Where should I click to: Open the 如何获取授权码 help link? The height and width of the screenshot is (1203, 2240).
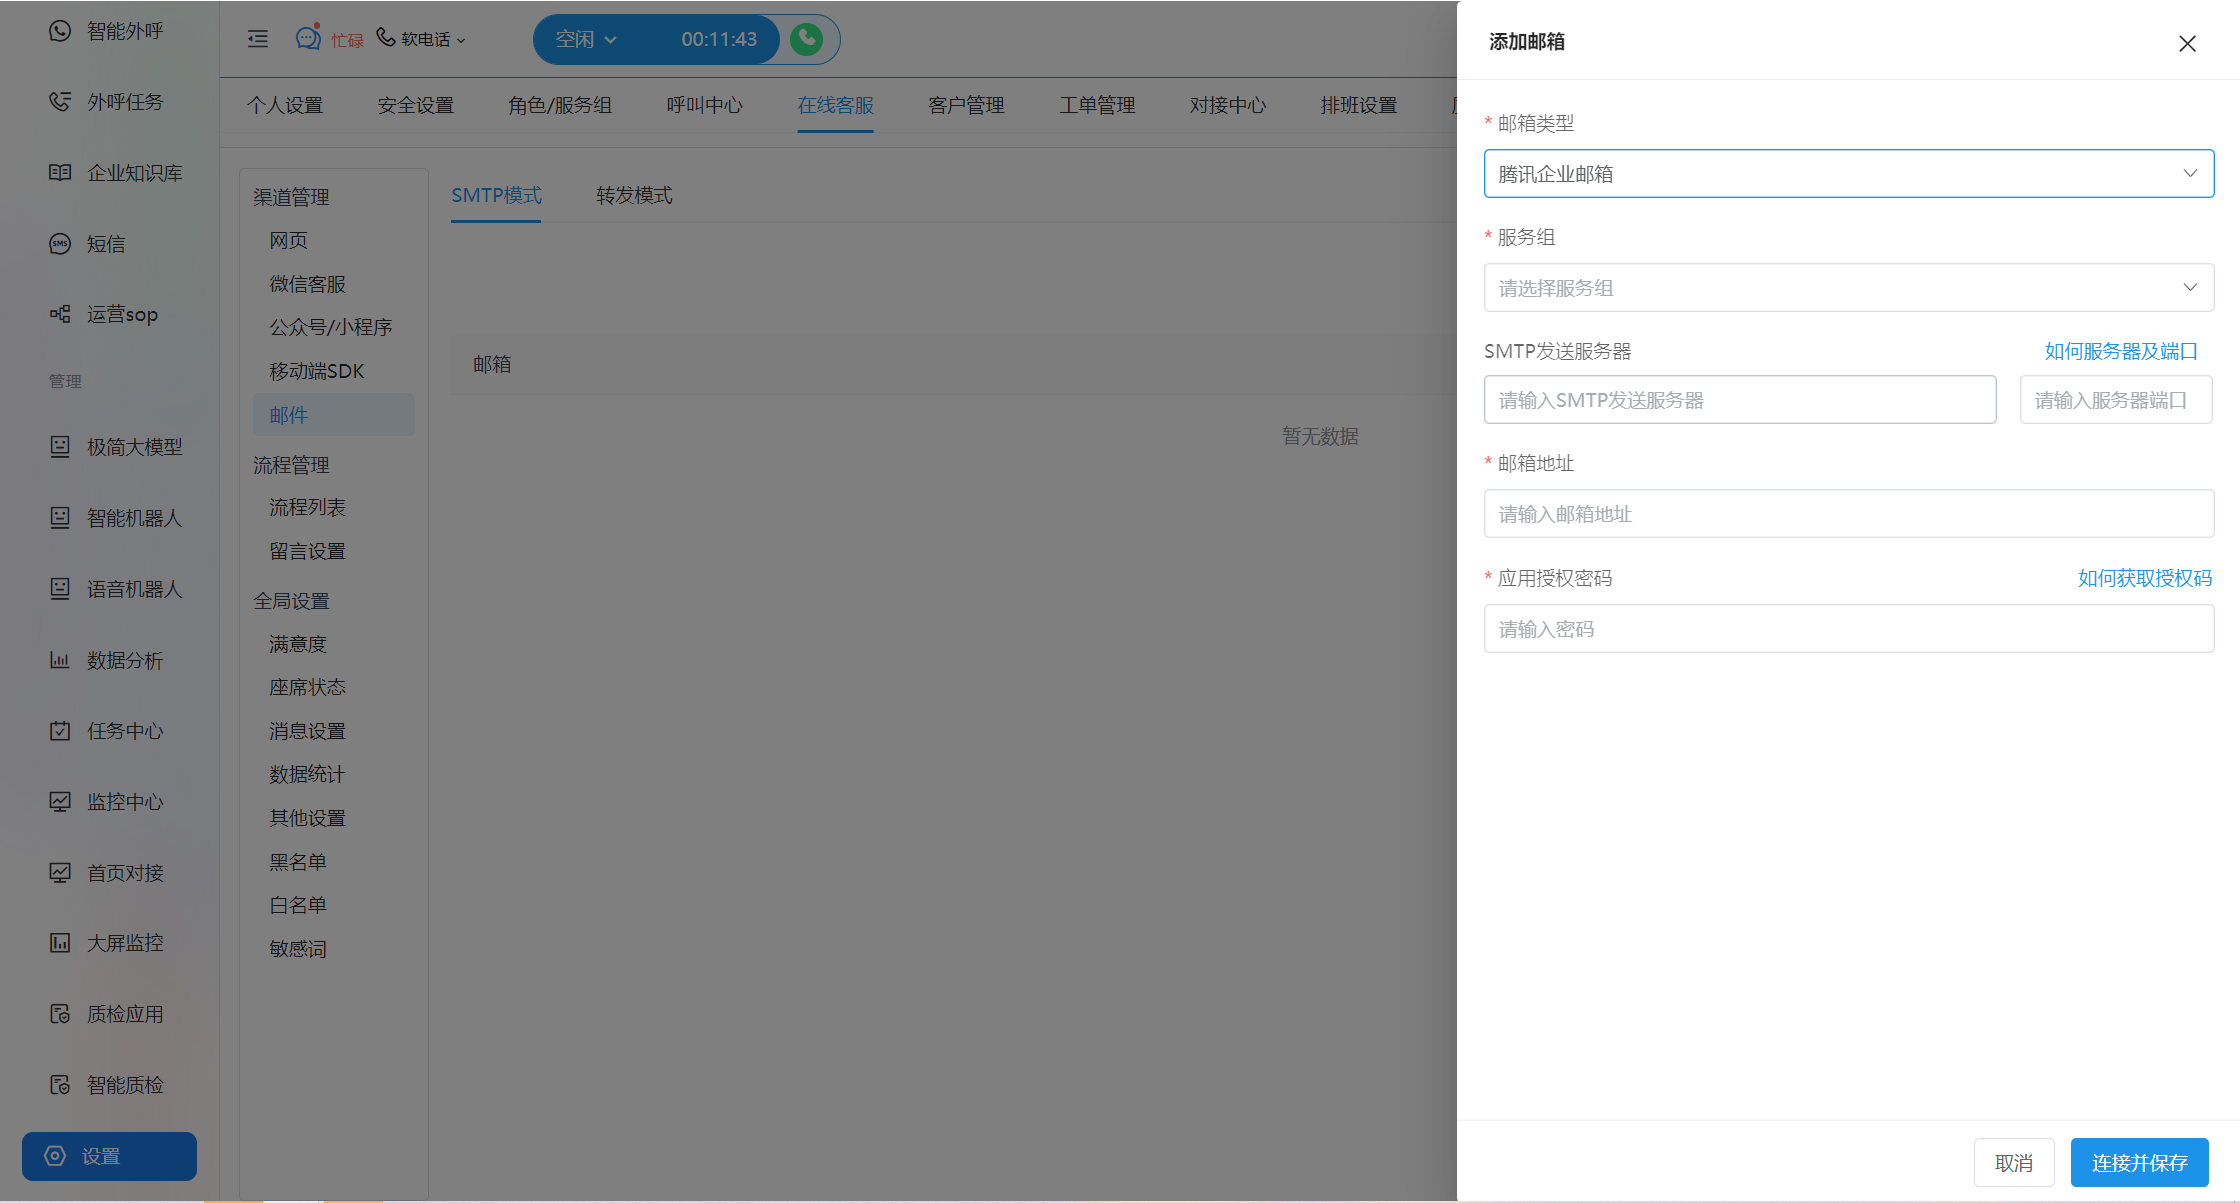point(2145,578)
